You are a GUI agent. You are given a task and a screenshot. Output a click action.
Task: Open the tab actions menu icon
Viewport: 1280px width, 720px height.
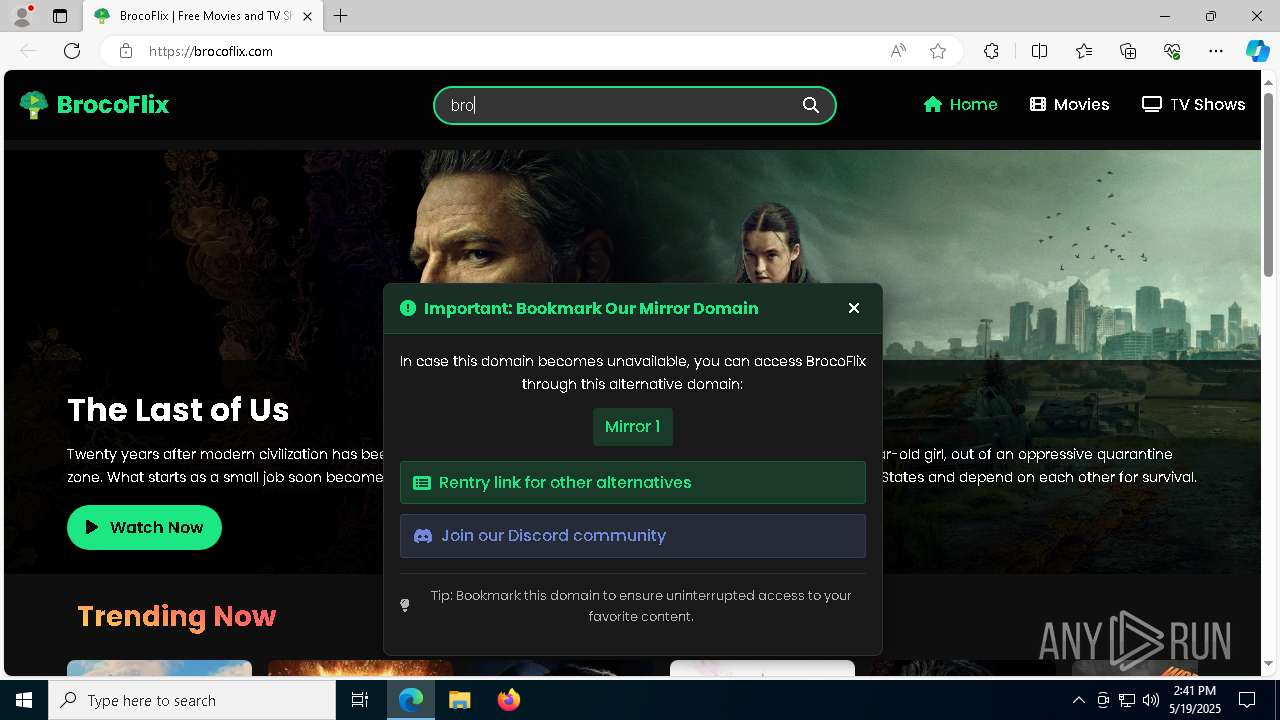point(60,16)
